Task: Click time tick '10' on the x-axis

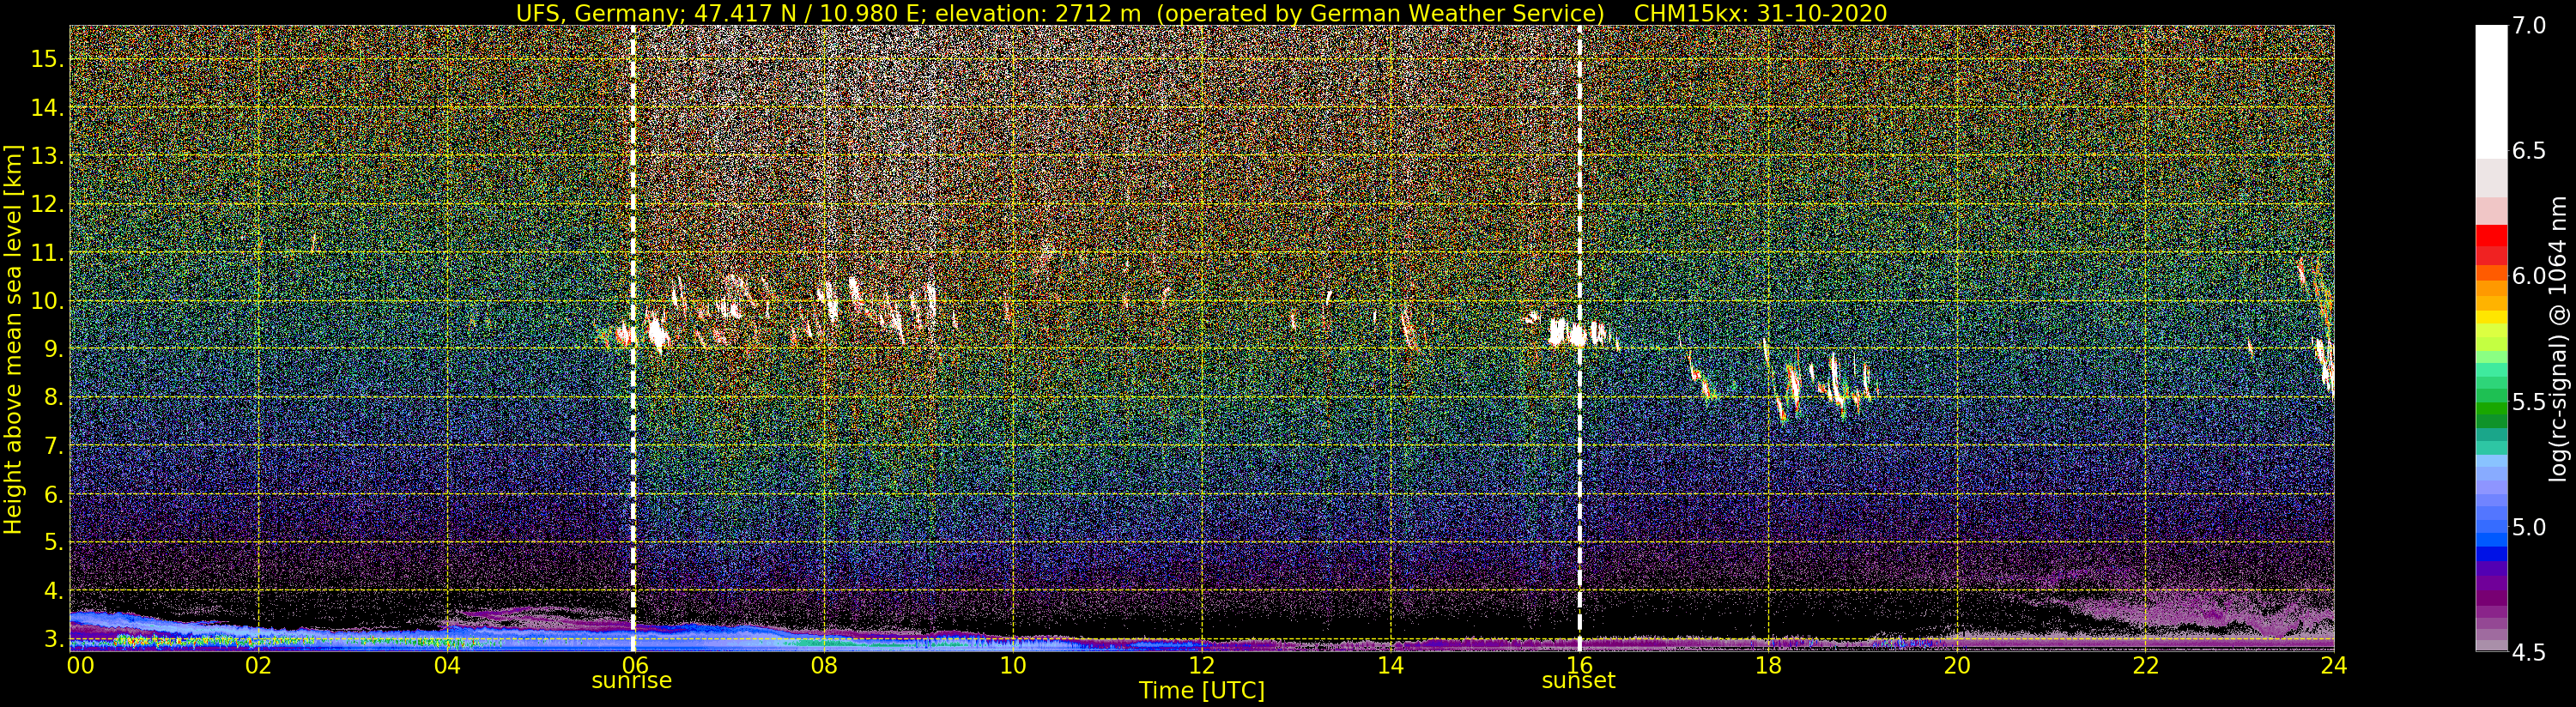Action: [x=1013, y=666]
